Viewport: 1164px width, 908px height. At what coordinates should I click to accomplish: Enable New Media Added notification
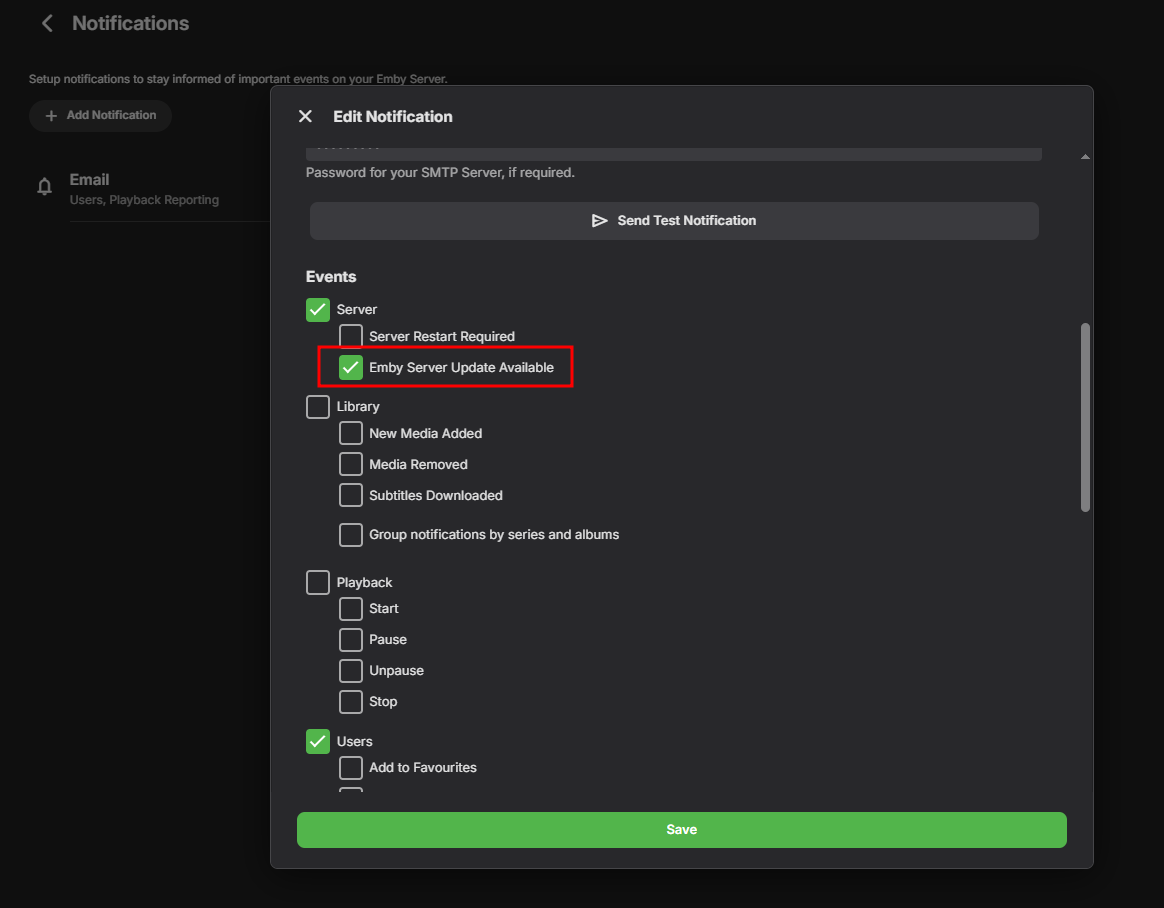[x=351, y=434]
